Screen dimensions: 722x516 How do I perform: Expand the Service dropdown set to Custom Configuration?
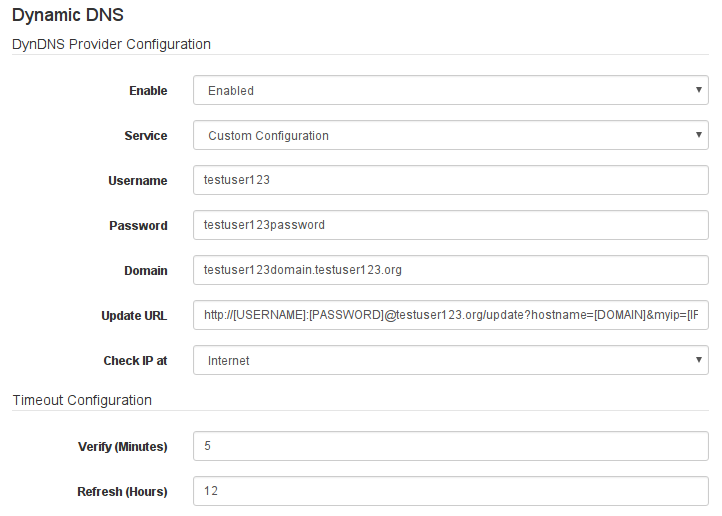point(450,135)
